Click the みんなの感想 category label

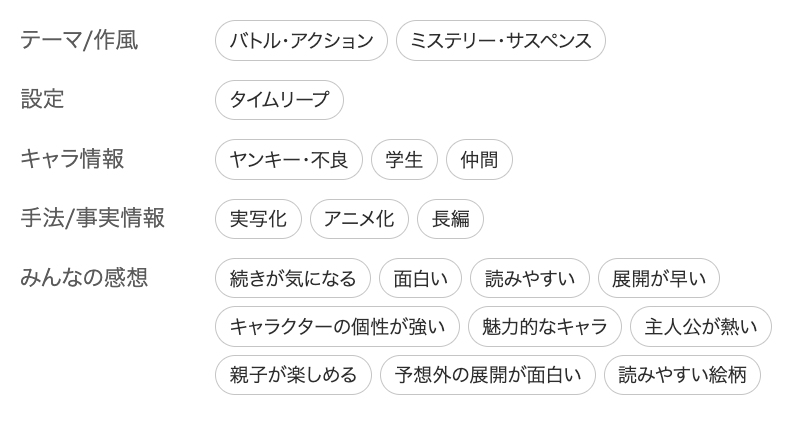coord(84,277)
